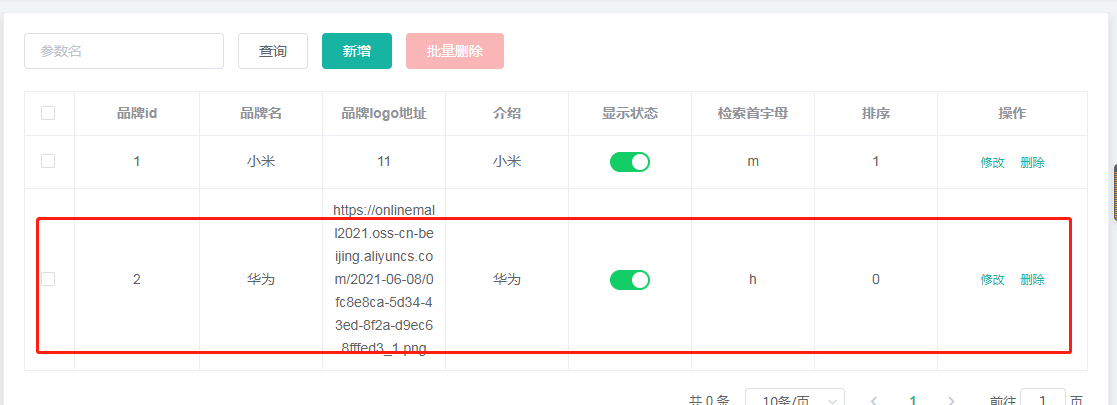Toggle the 显示状态 switch for 小米
Viewport: 1117px width, 405px height.
[630, 162]
